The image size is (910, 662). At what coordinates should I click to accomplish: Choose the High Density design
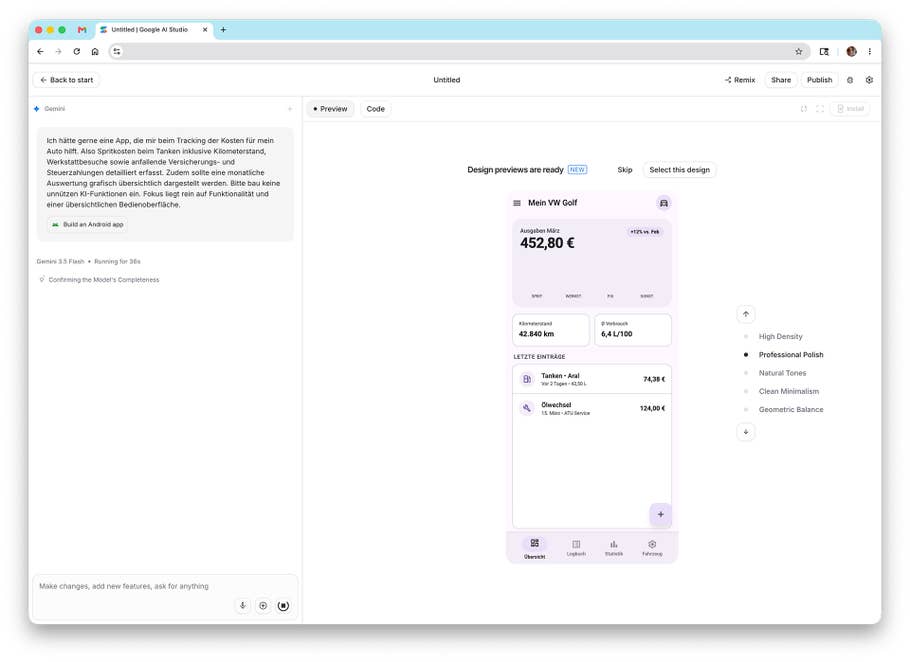[x=780, y=337]
